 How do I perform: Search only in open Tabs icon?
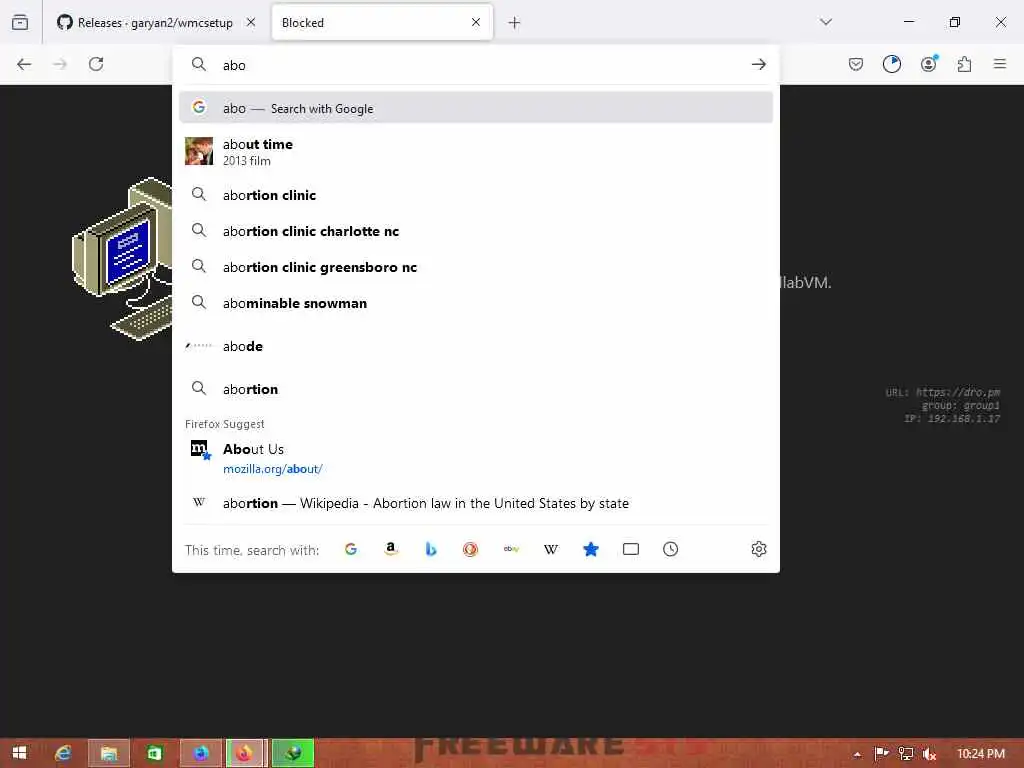tap(631, 549)
